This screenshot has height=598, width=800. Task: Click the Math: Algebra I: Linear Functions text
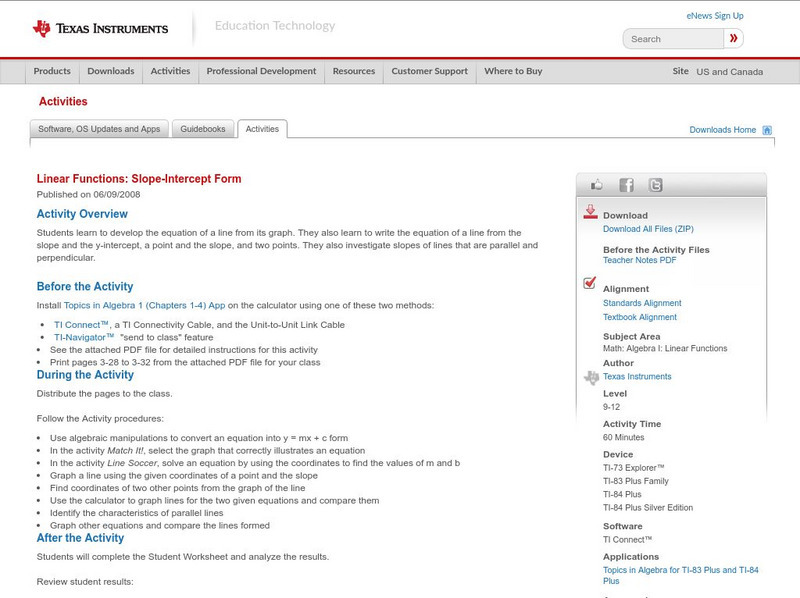(x=665, y=348)
